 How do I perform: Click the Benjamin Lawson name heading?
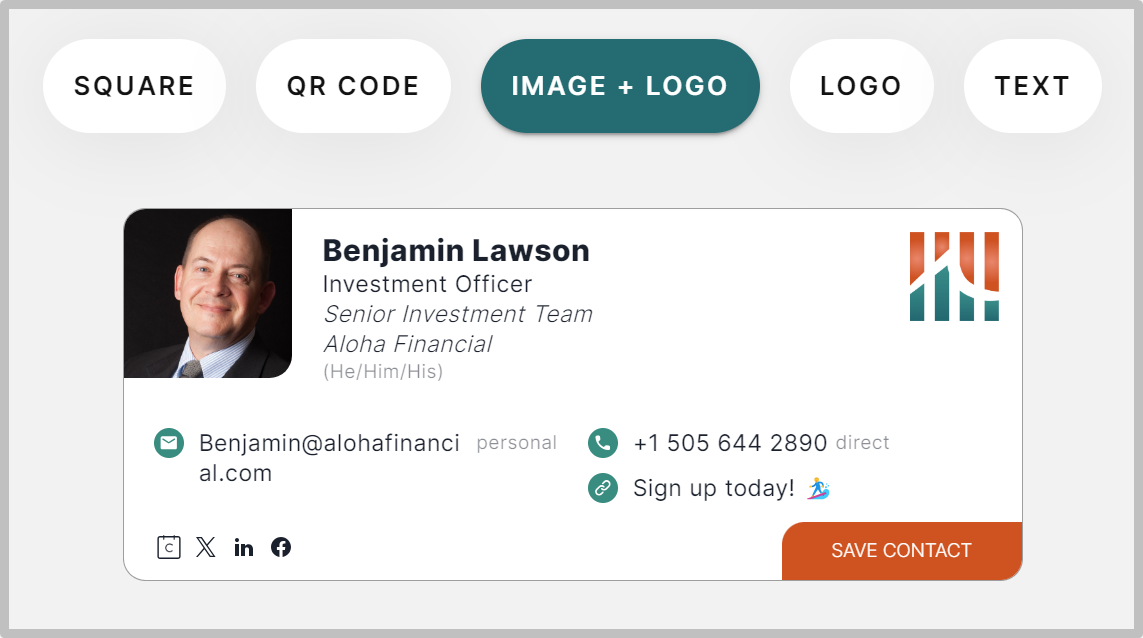pyautogui.click(x=456, y=250)
